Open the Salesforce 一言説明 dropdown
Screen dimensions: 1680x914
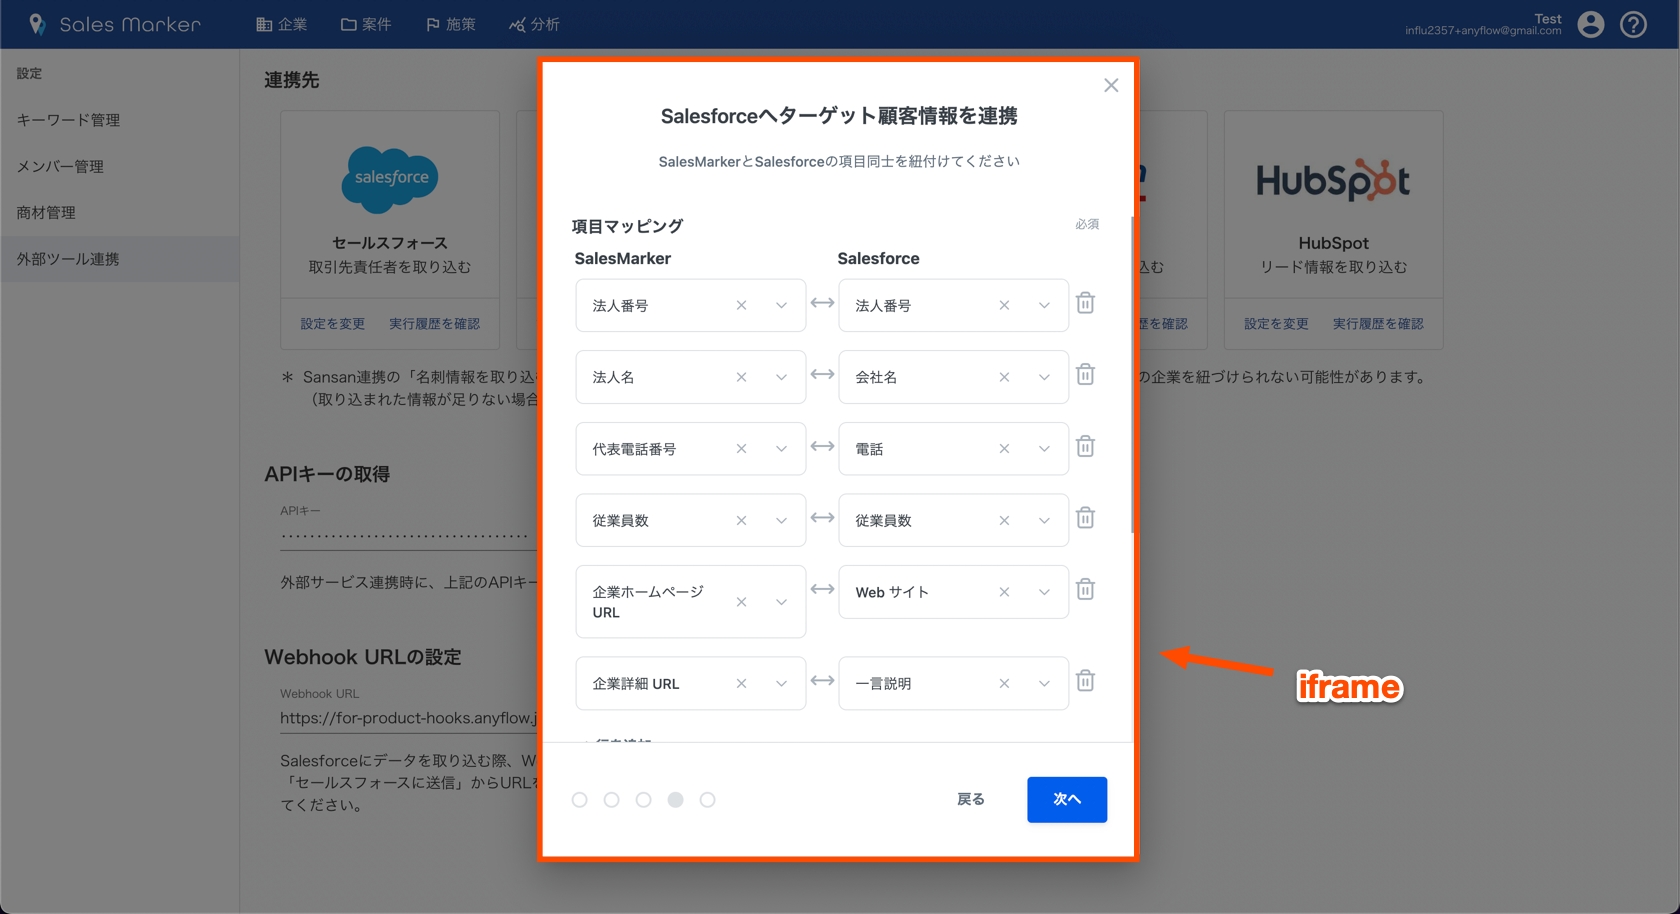[1044, 684]
